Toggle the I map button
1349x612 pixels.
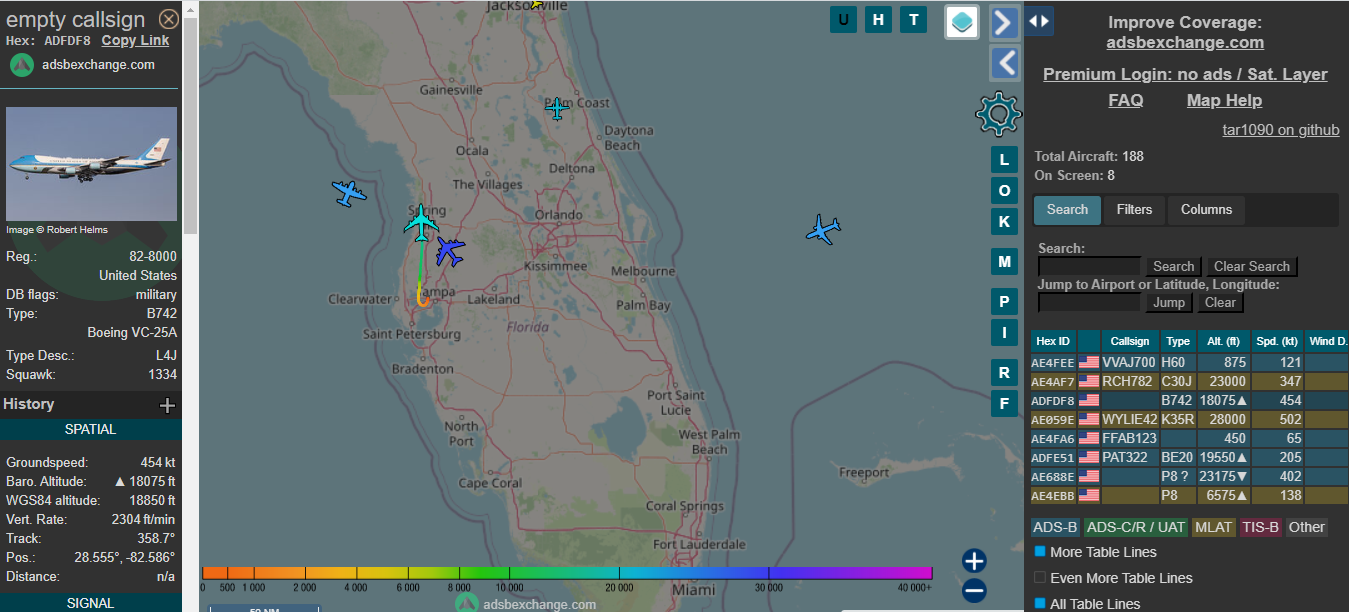click(1005, 332)
